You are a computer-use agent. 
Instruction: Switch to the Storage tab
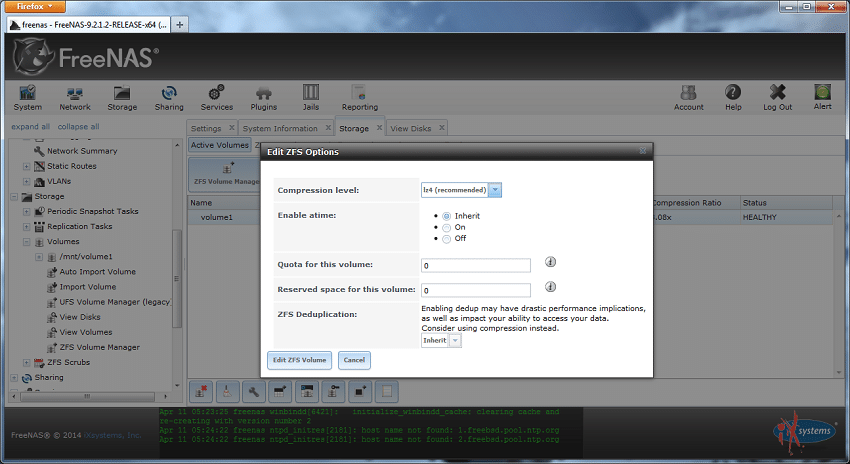point(354,128)
